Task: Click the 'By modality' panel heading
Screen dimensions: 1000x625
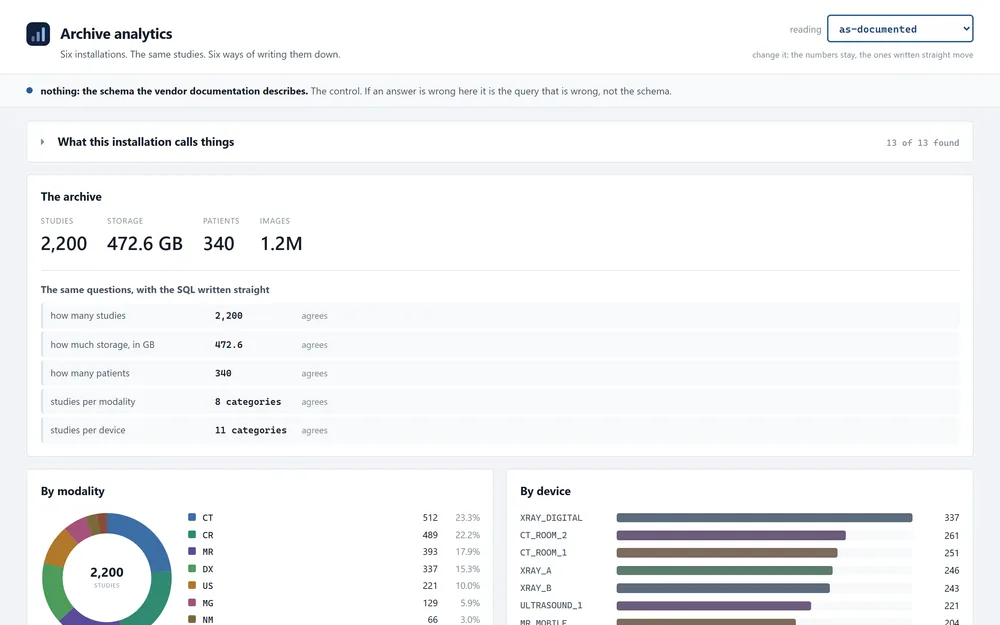Action: click(x=73, y=491)
